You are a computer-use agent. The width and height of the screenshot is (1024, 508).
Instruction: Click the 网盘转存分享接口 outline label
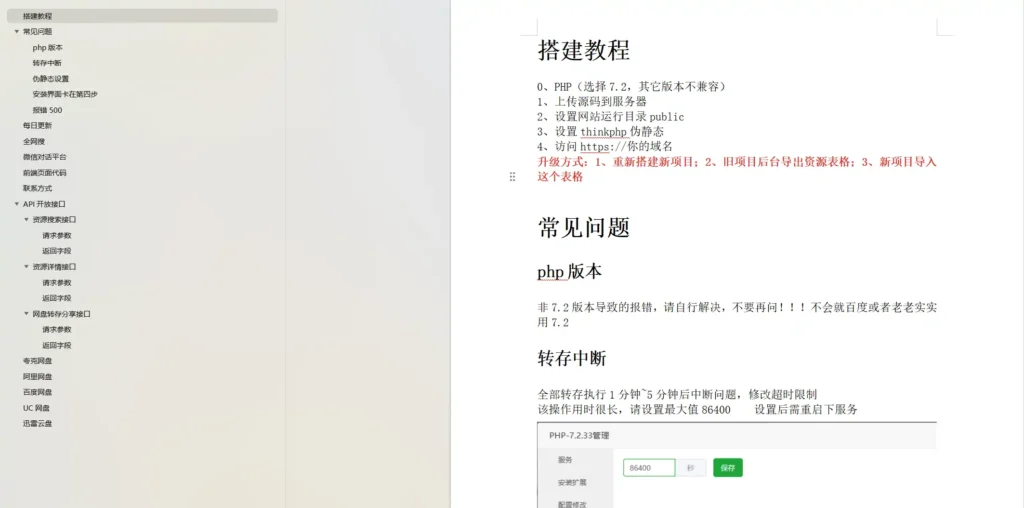pyautogui.click(x=61, y=313)
